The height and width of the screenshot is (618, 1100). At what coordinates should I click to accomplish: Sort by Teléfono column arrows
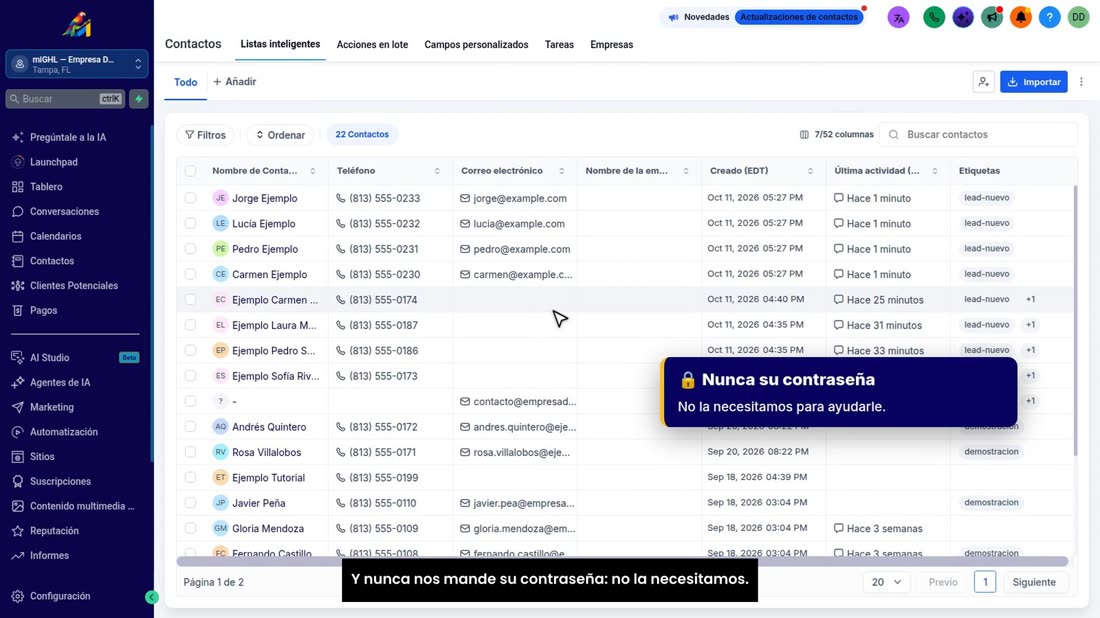[x=437, y=171]
